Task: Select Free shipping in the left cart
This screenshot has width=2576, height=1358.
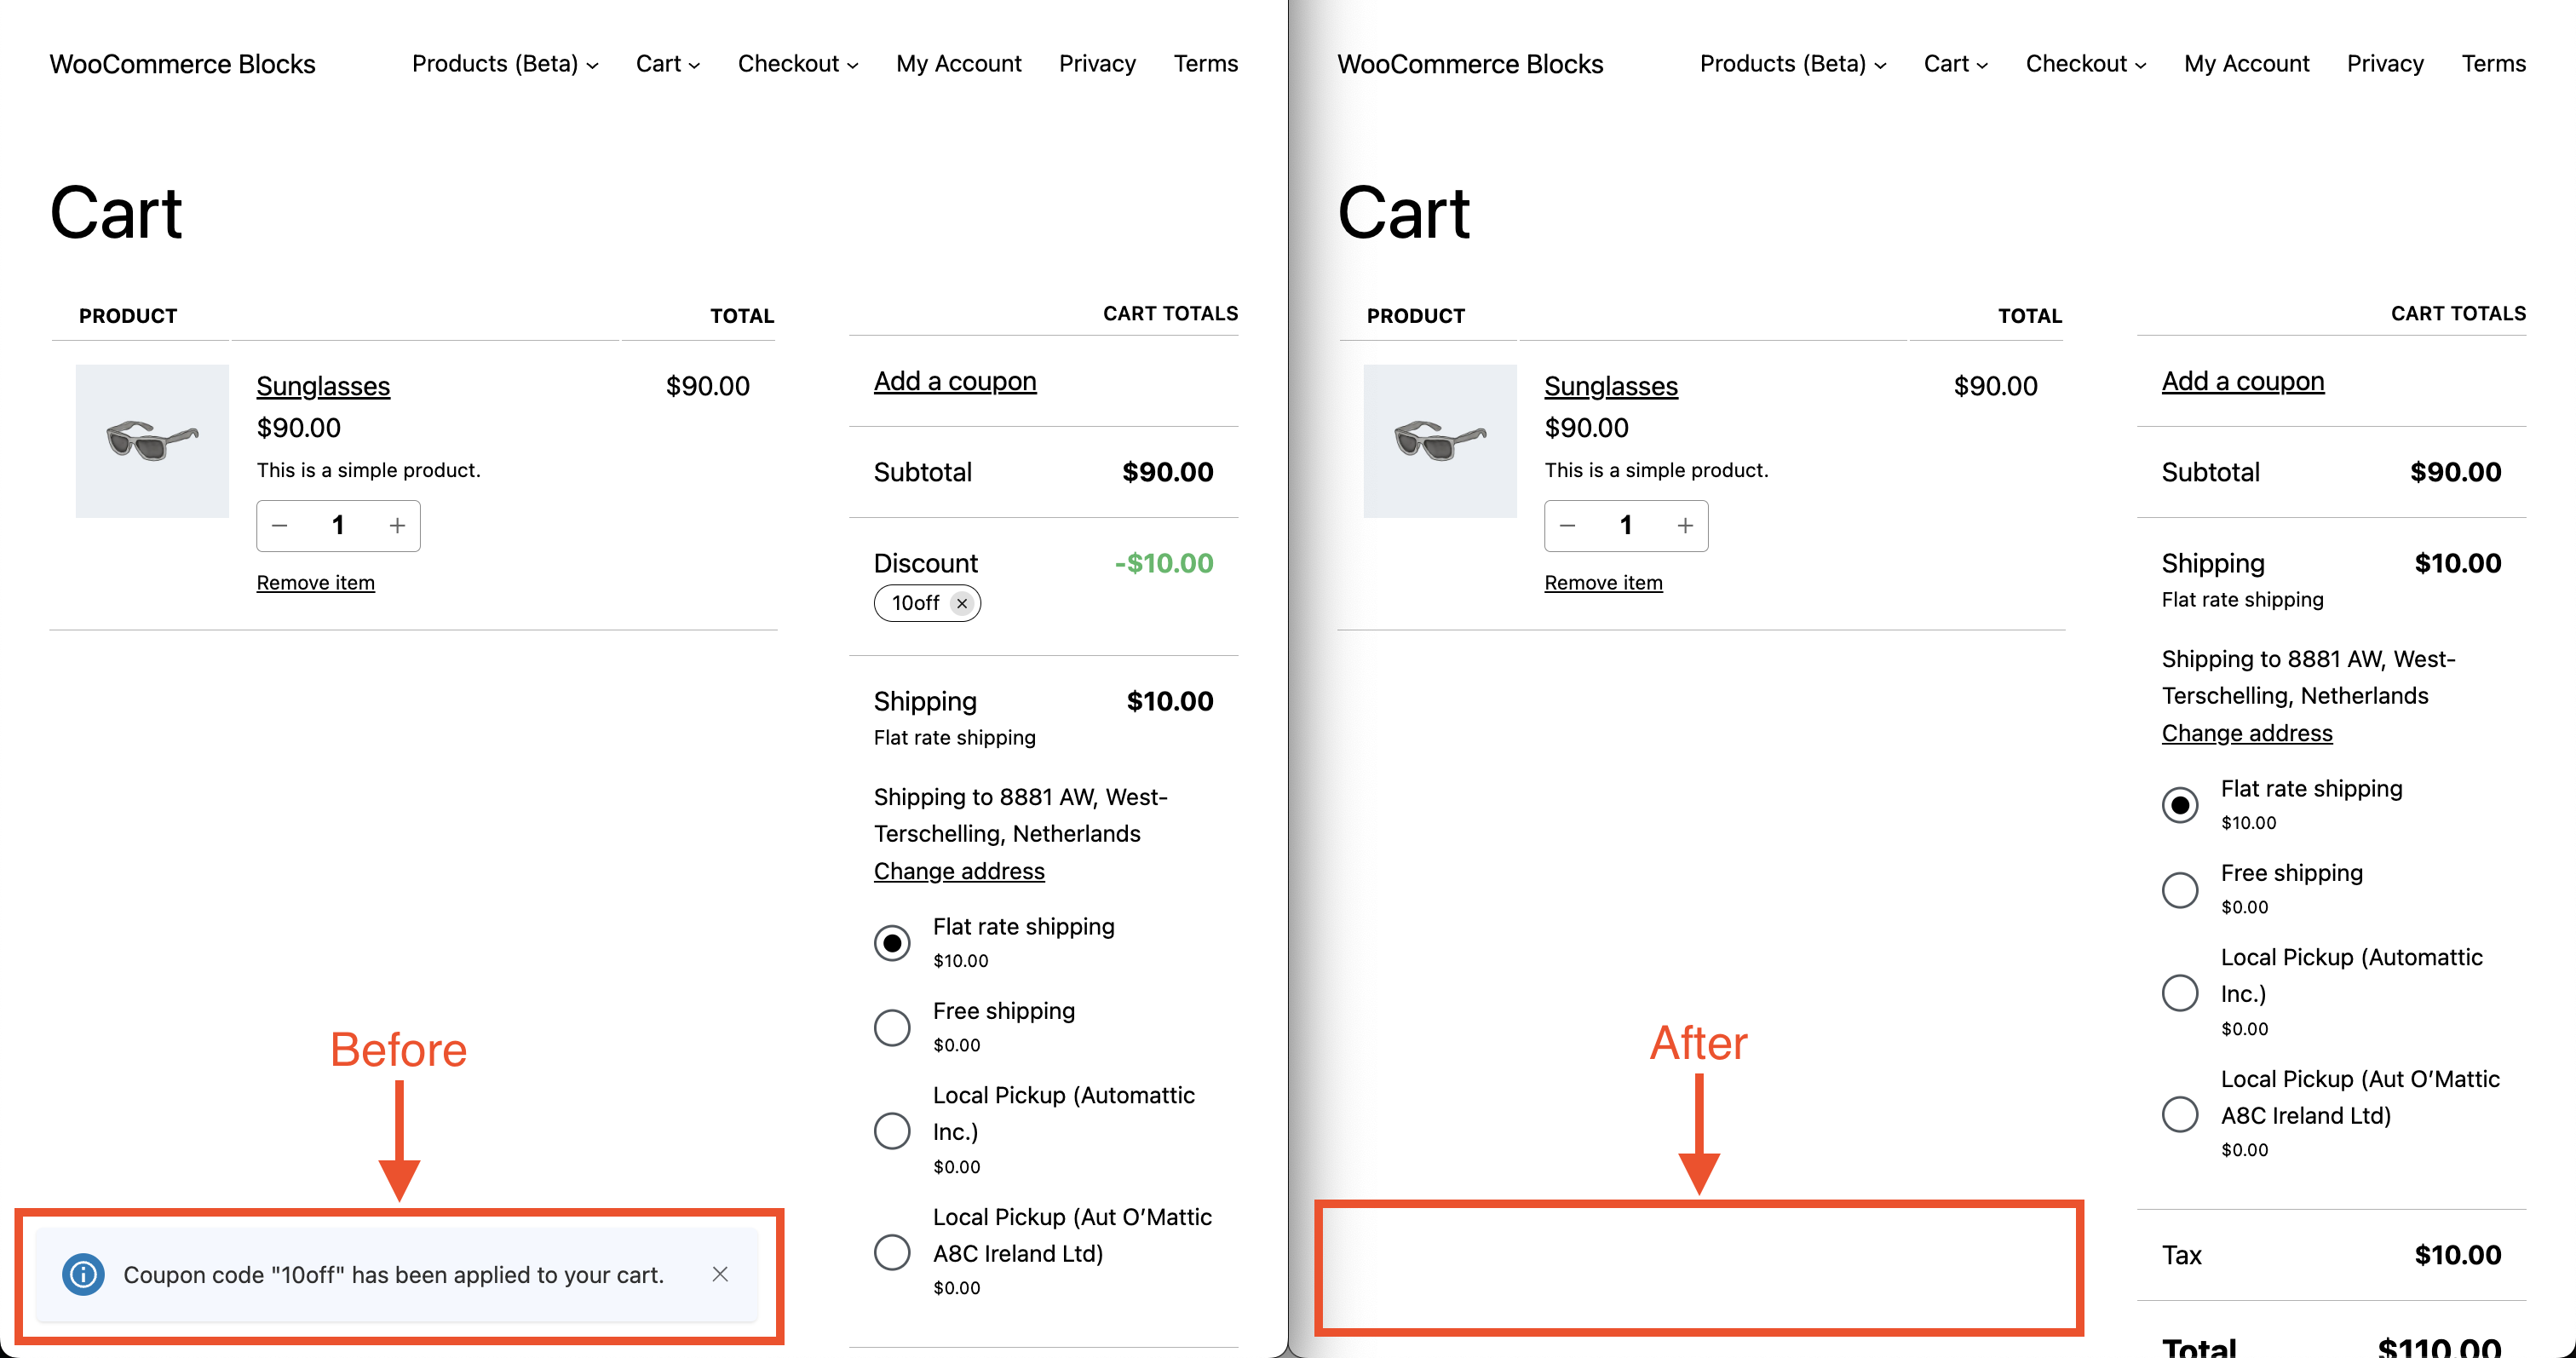Action: click(x=892, y=1027)
